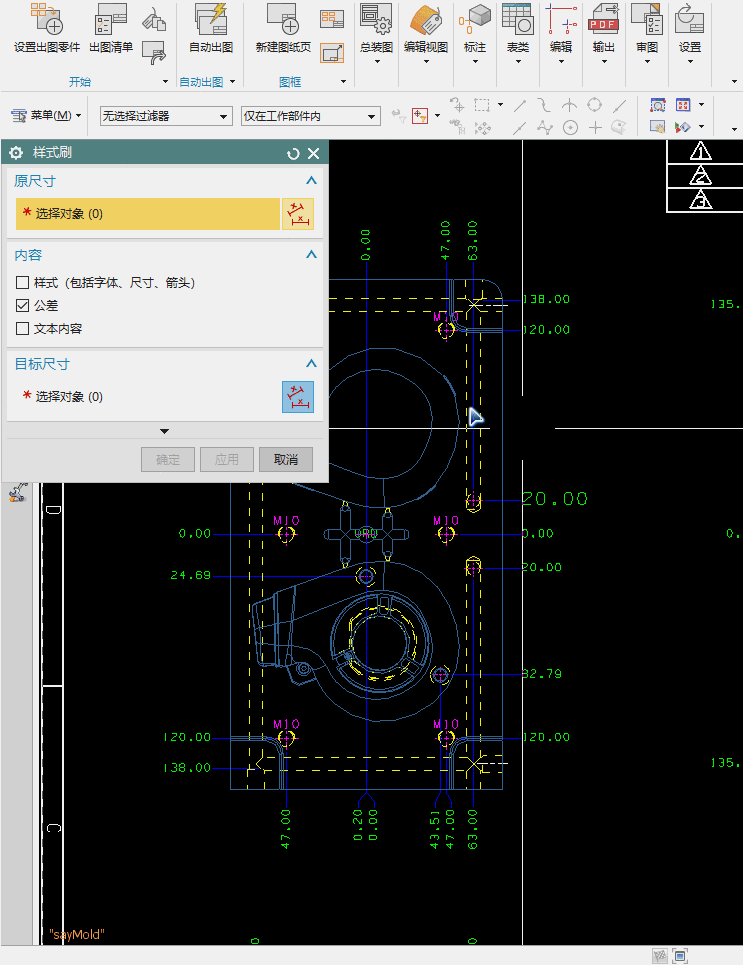Click status bar icon at bottom right

pyautogui.click(x=680, y=956)
